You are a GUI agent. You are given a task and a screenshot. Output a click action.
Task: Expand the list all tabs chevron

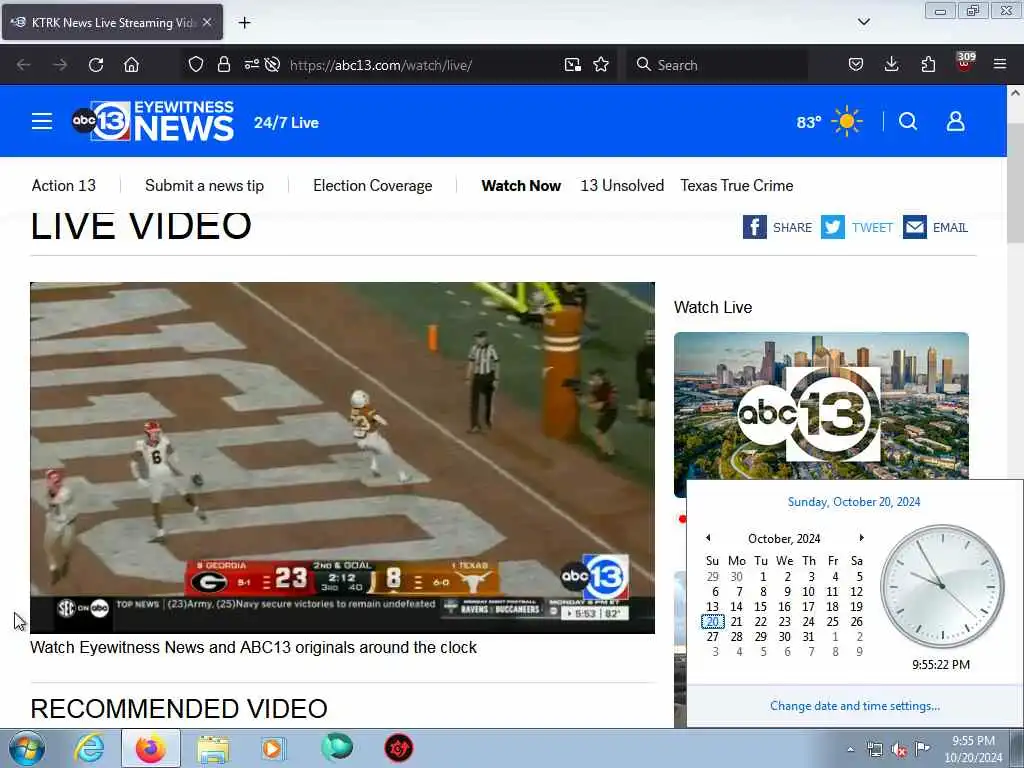(863, 22)
